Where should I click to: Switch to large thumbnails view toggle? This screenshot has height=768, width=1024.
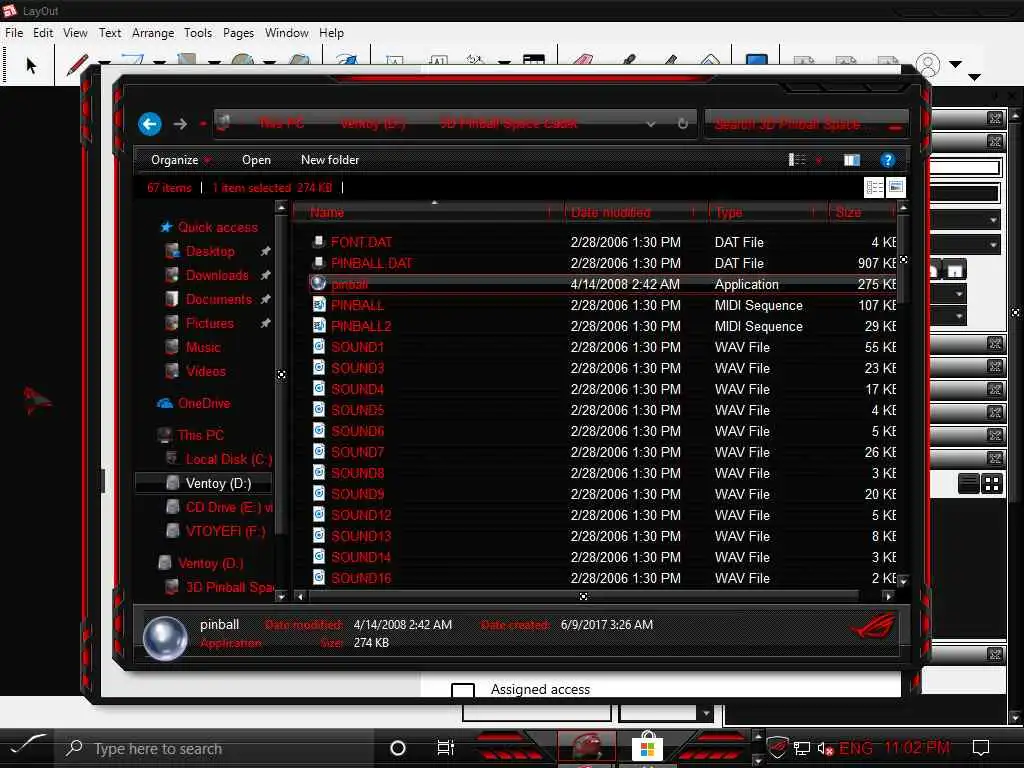[x=895, y=188]
